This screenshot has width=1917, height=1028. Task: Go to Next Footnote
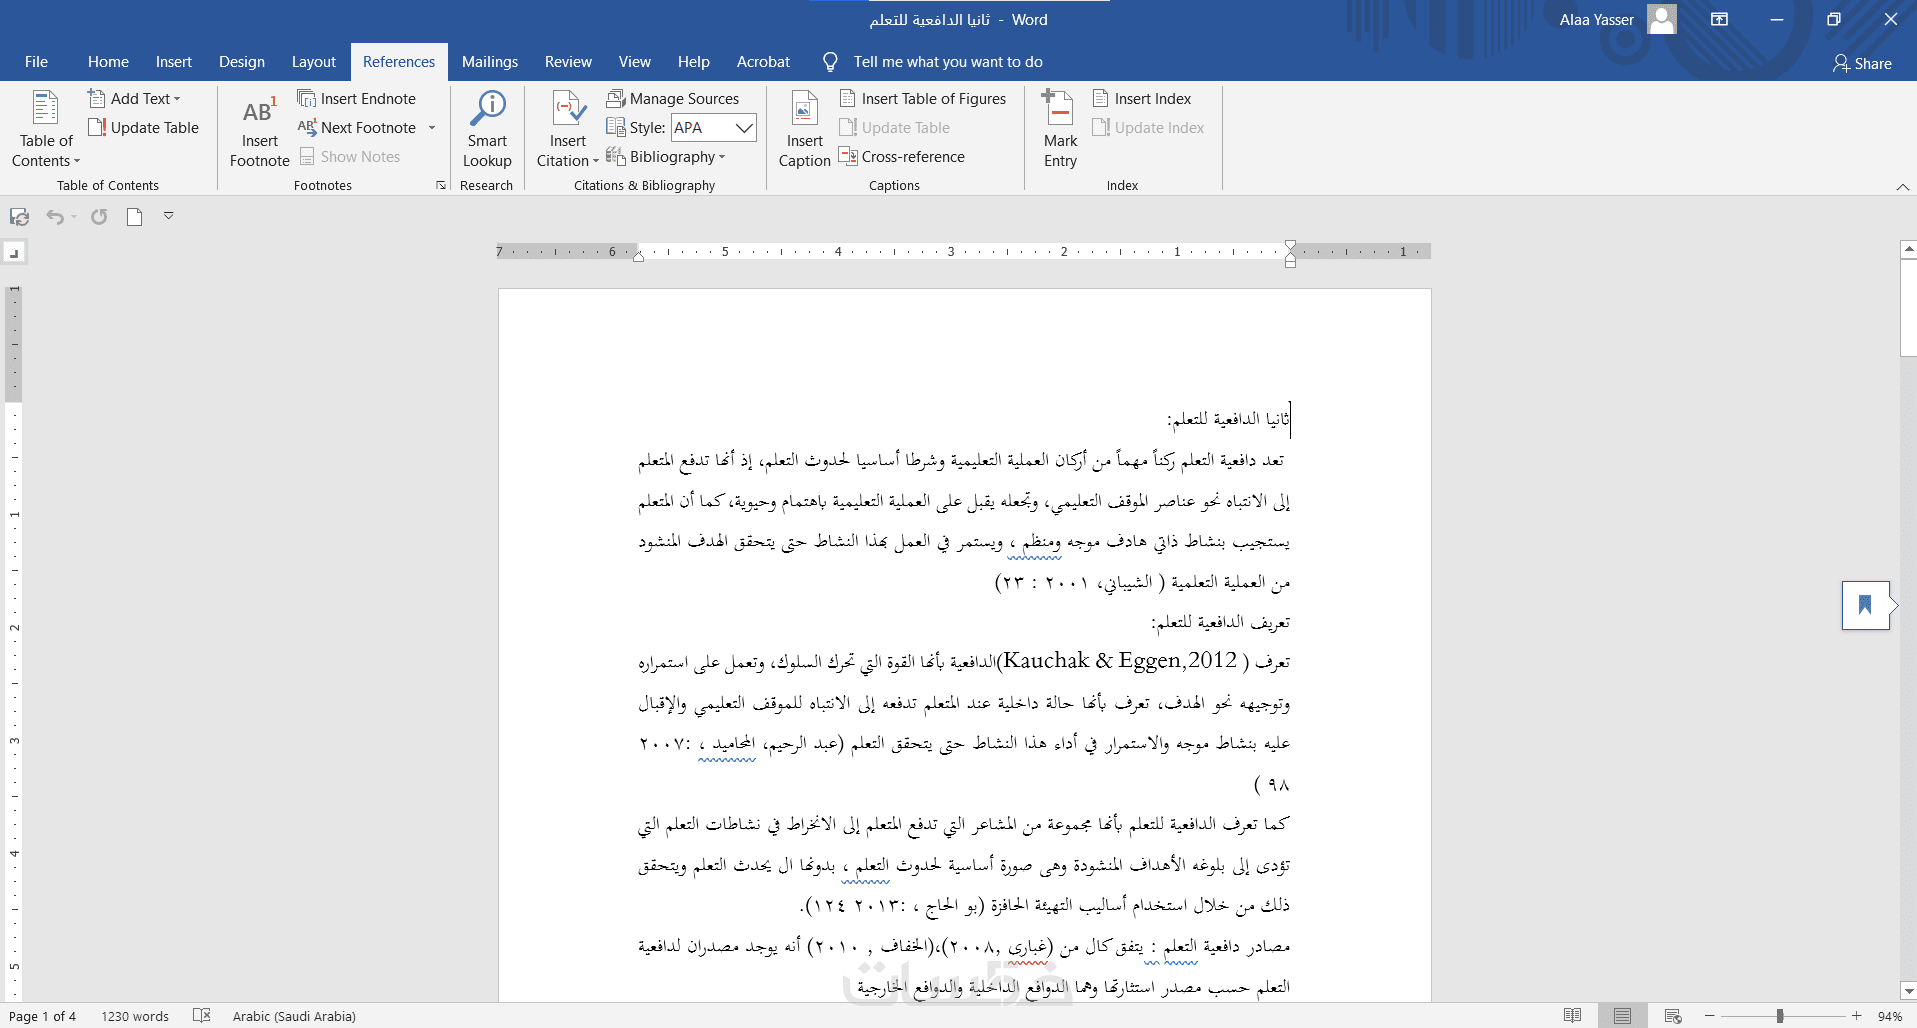357,127
